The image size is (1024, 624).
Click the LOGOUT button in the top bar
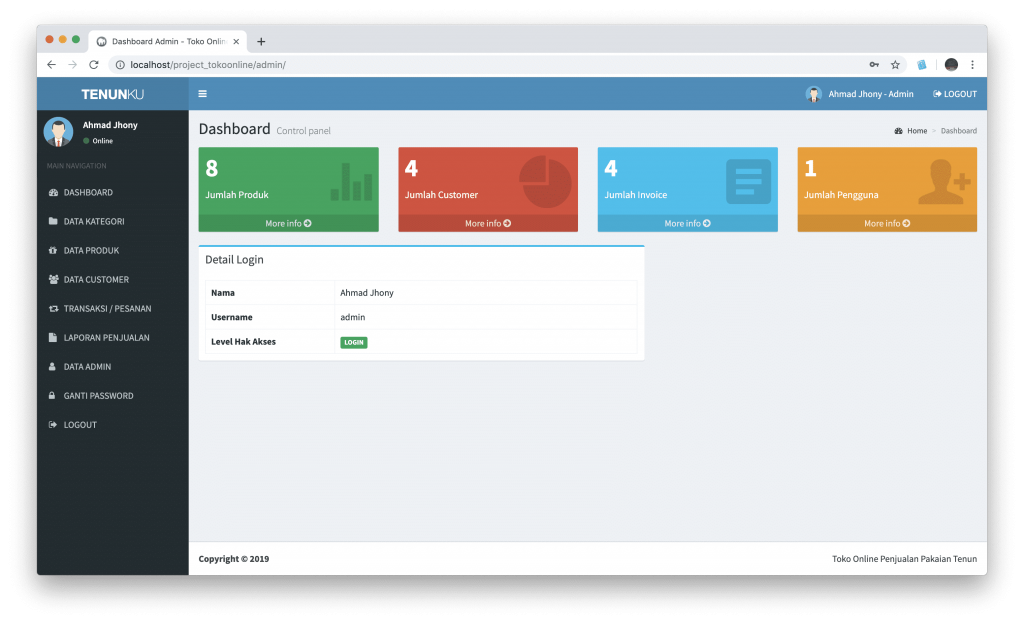pos(953,93)
